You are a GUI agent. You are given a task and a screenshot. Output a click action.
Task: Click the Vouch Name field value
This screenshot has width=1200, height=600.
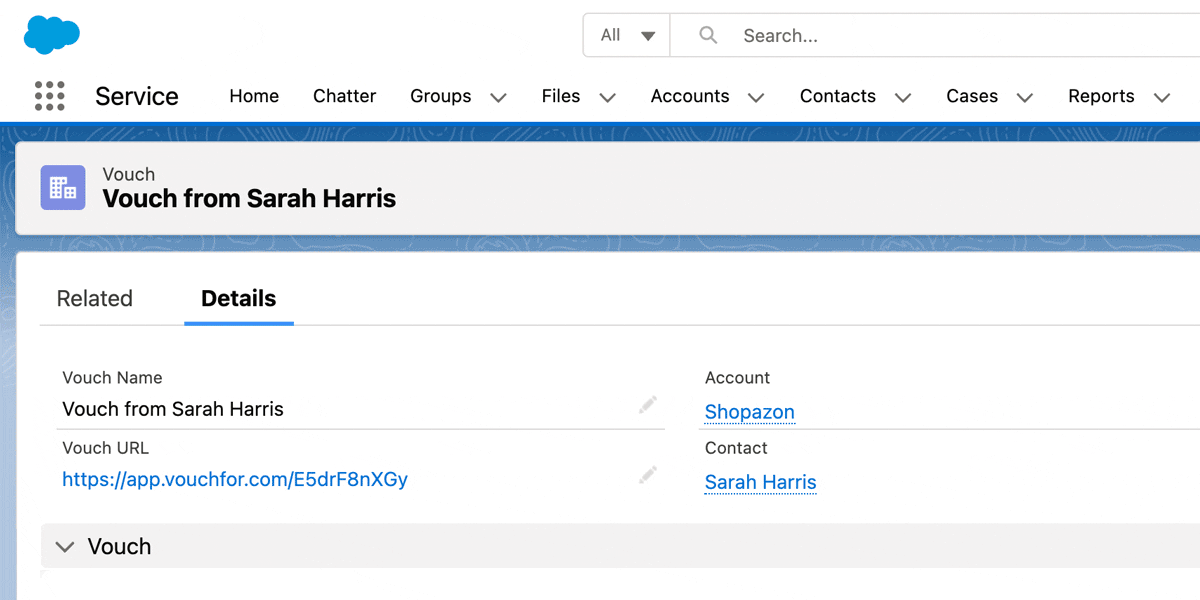pos(173,409)
